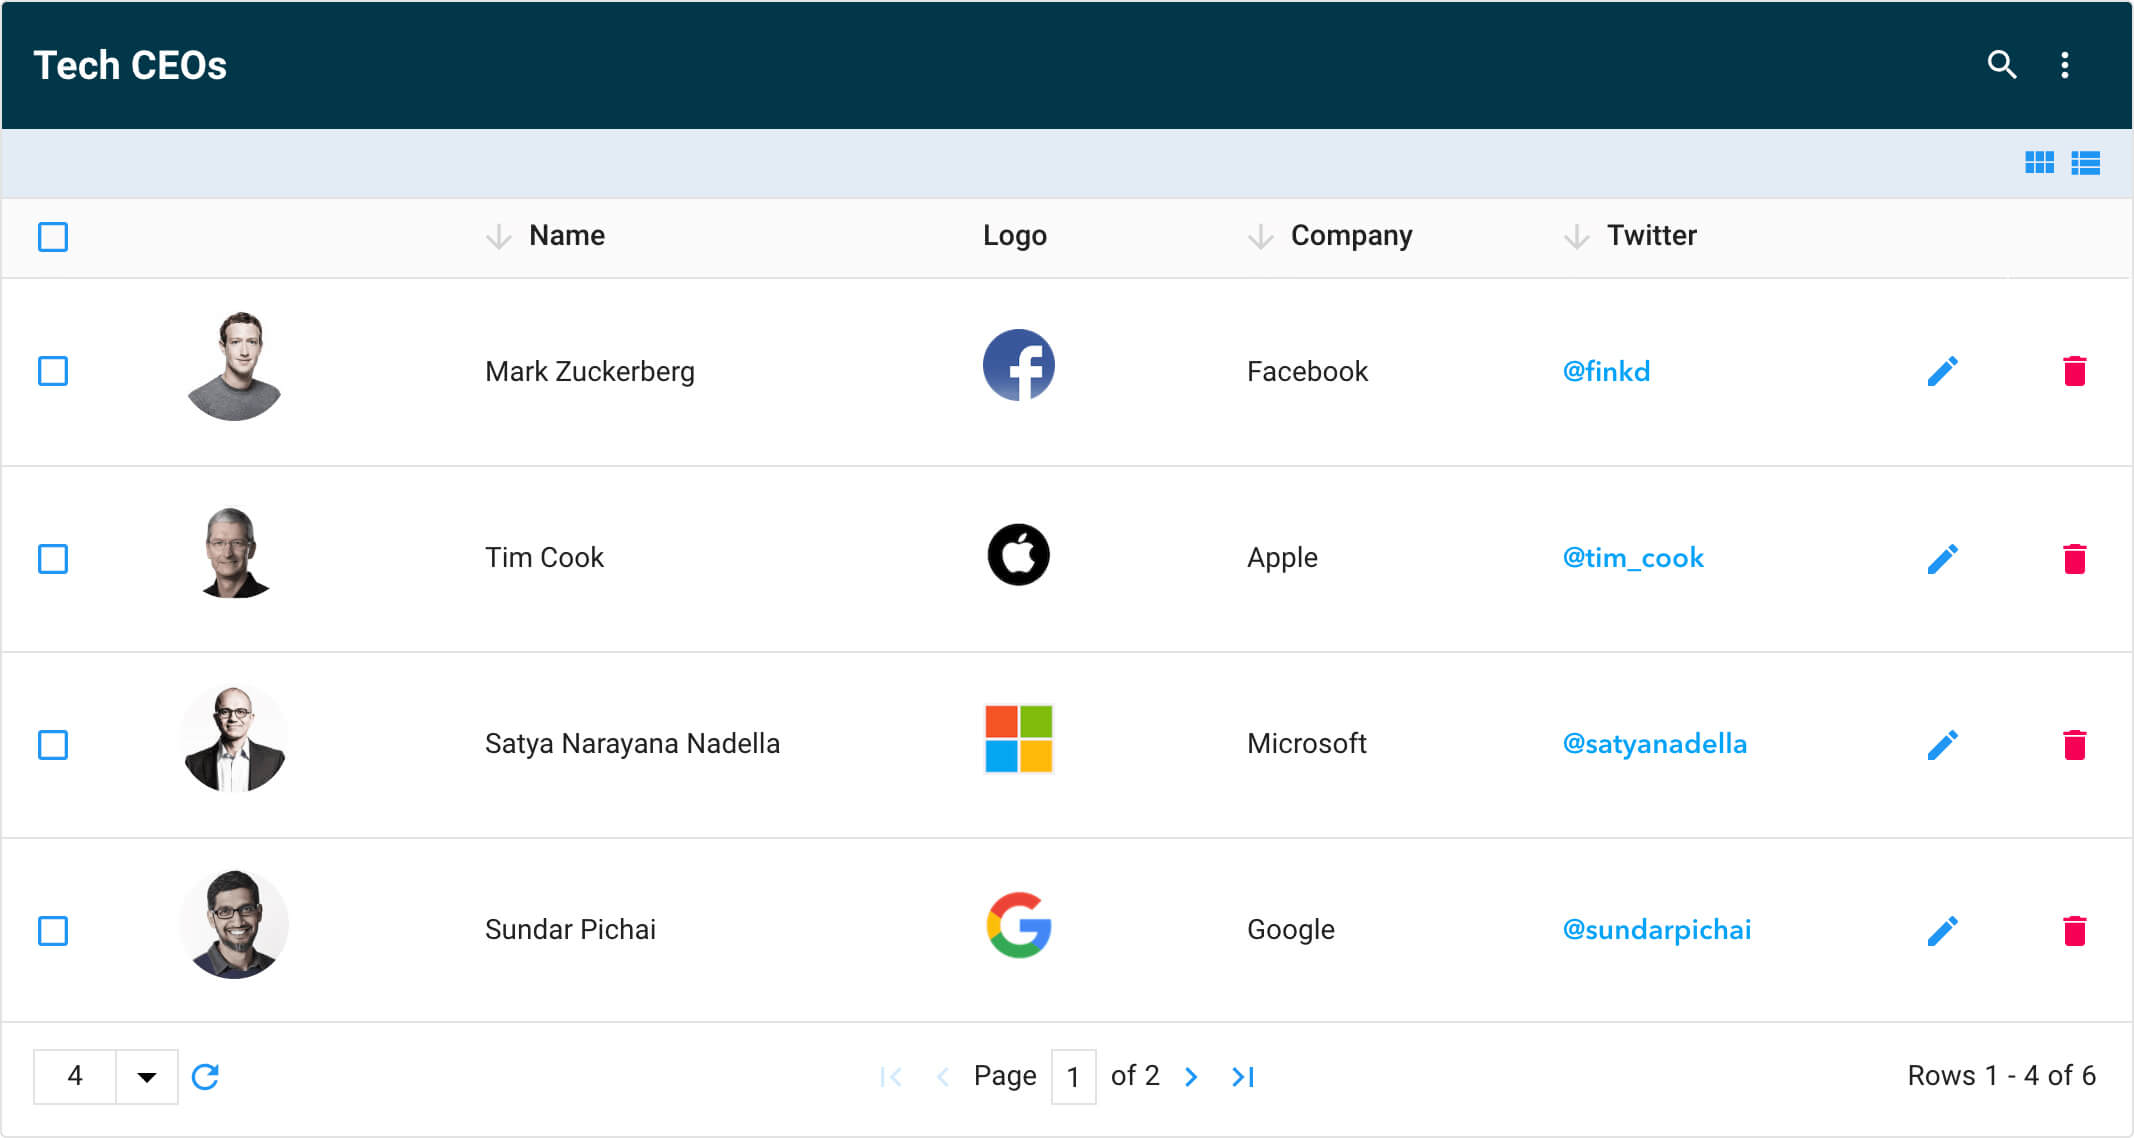
Task: Click the refresh data icon
Action: point(207,1076)
